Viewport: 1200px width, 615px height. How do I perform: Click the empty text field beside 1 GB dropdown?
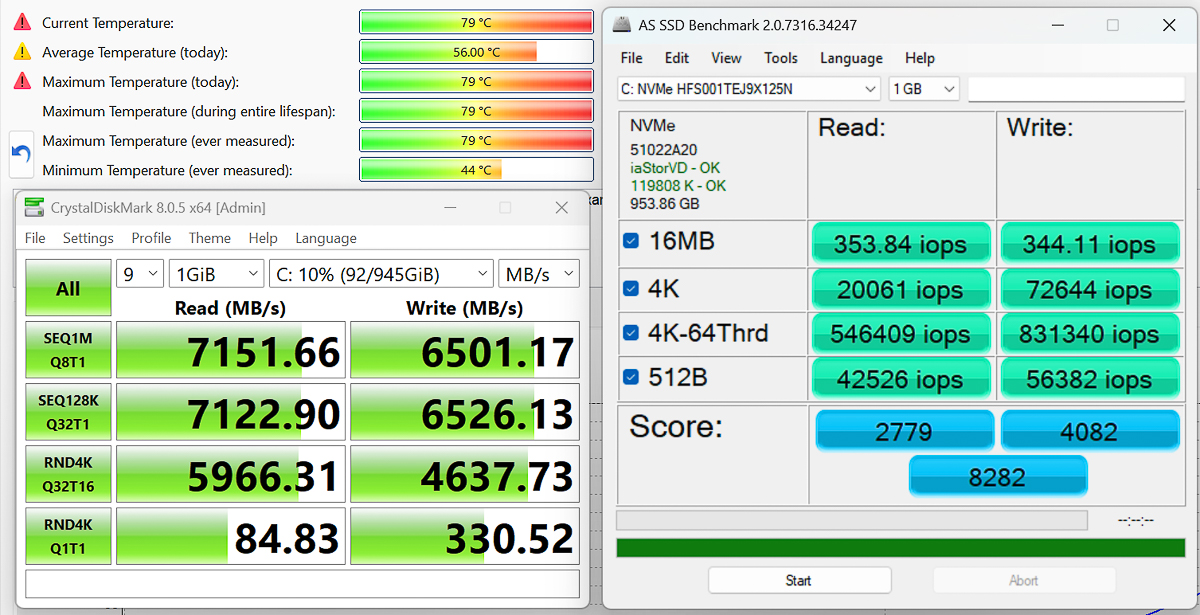pos(1076,89)
